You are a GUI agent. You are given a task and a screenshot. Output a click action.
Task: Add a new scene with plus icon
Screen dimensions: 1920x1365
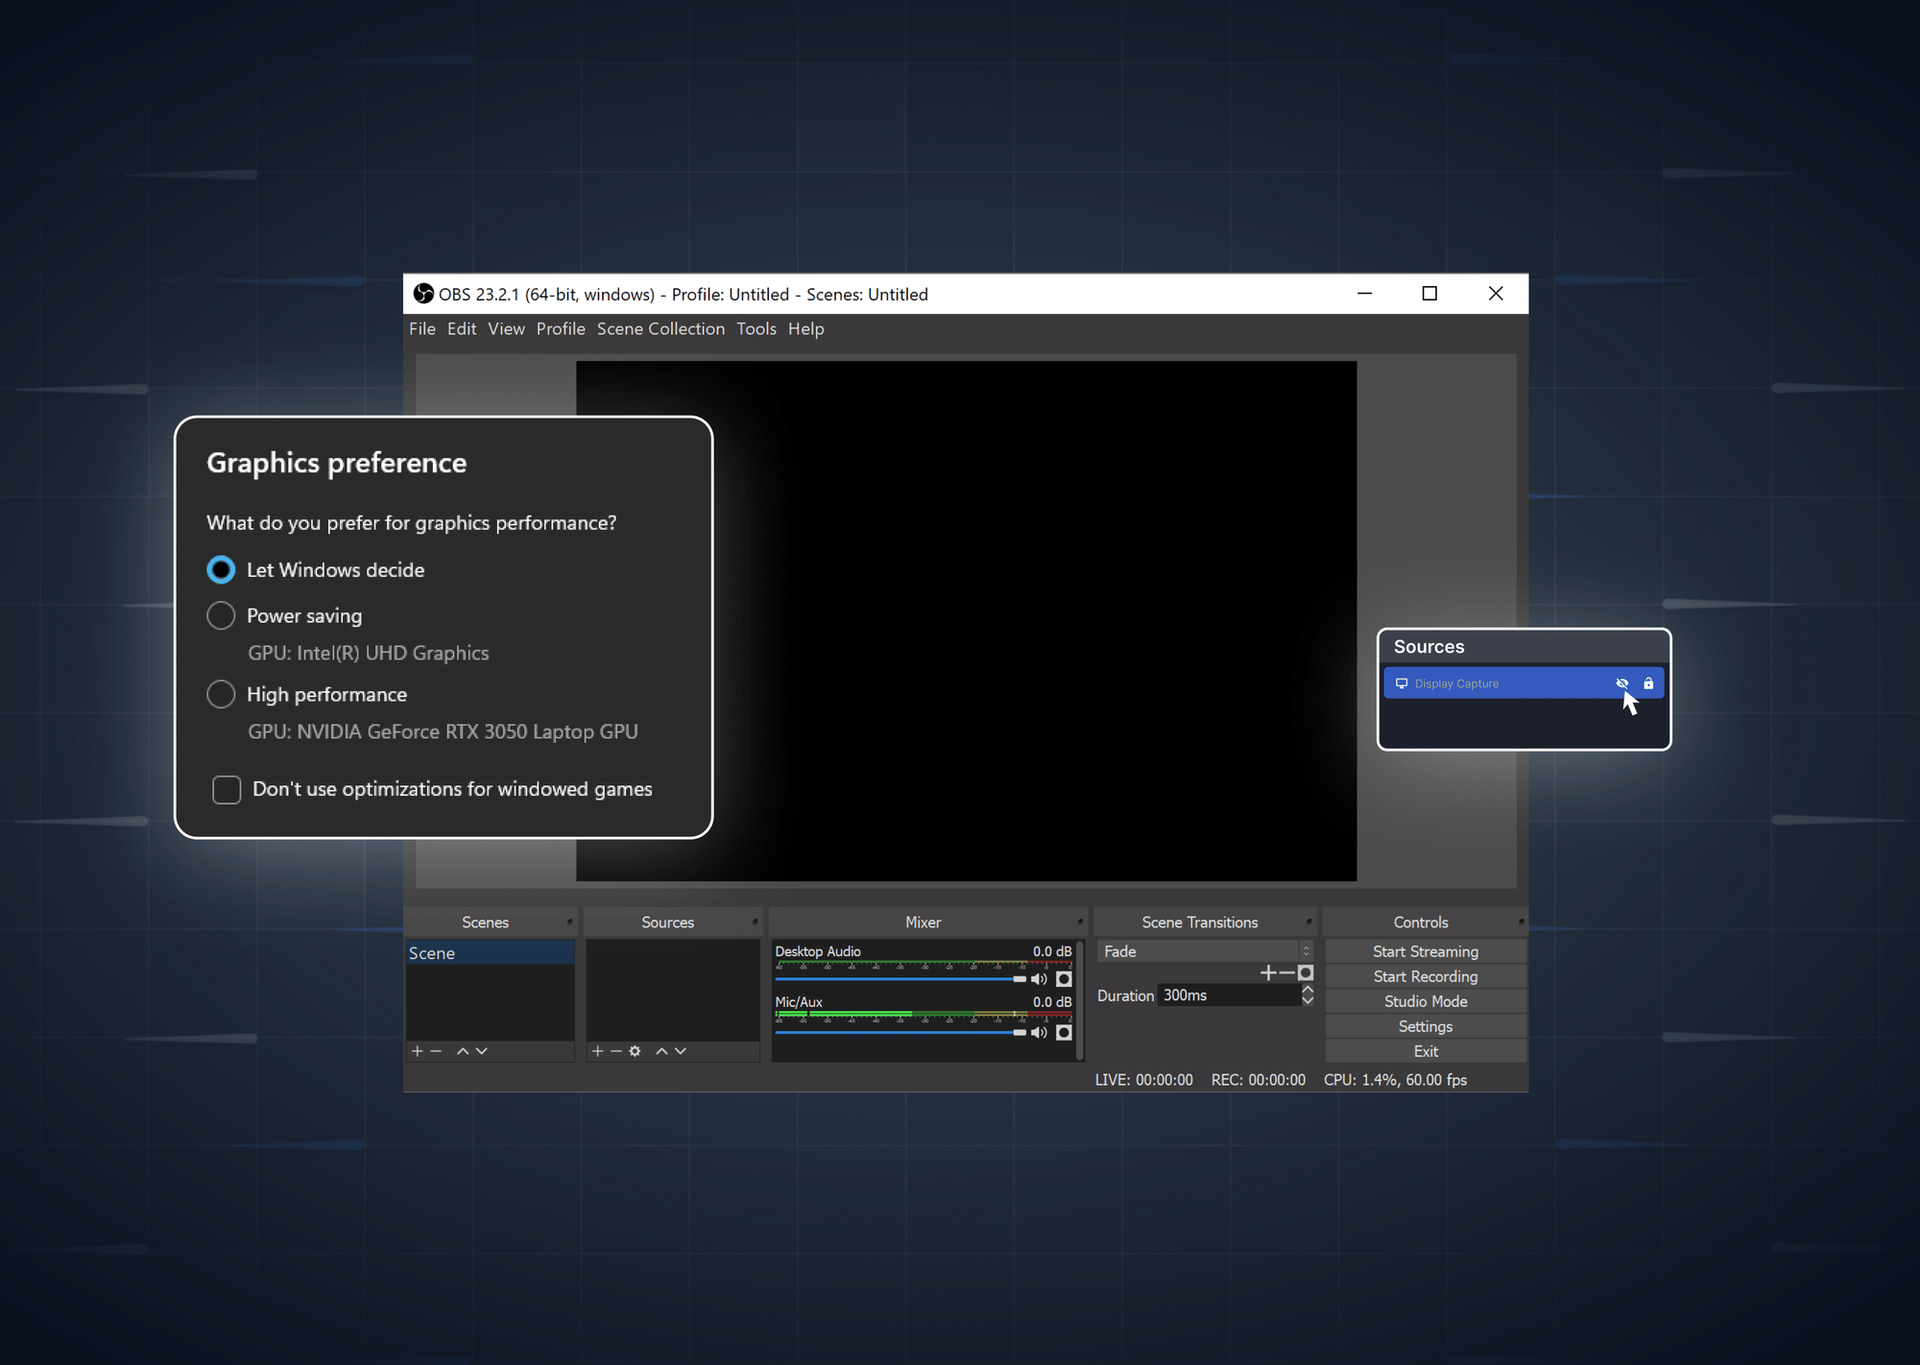pyautogui.click(x=417, y=1050)
